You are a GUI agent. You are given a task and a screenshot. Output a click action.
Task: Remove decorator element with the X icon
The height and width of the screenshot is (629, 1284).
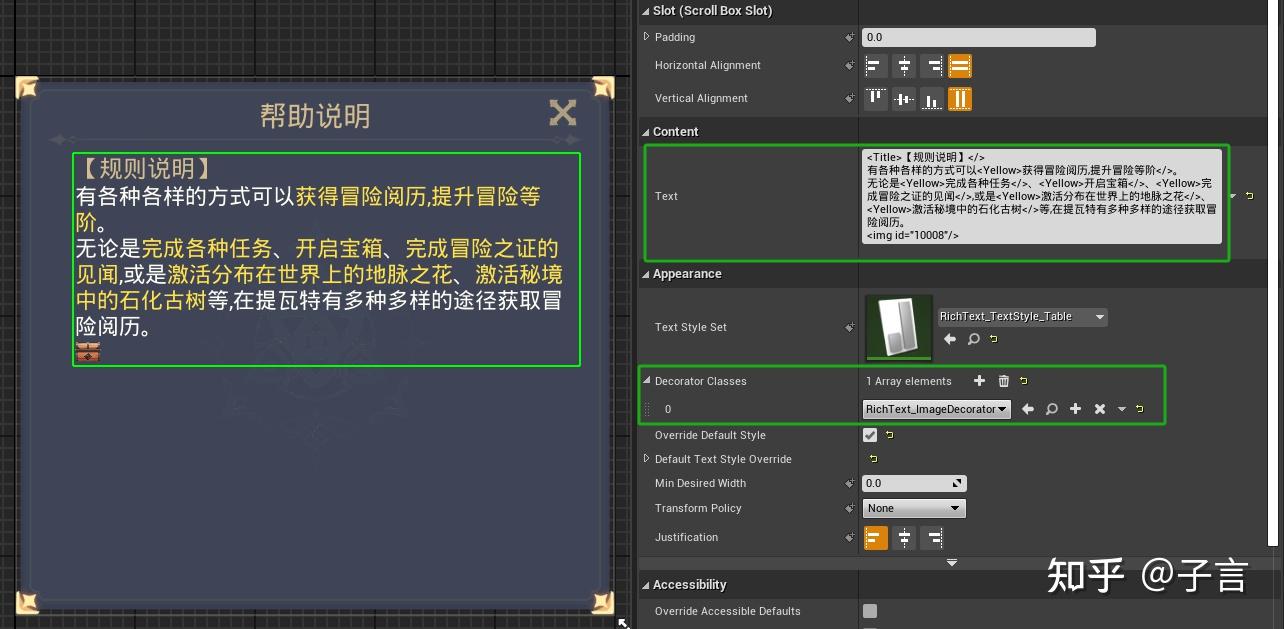pyautogui.click(x=1099, y=408)
